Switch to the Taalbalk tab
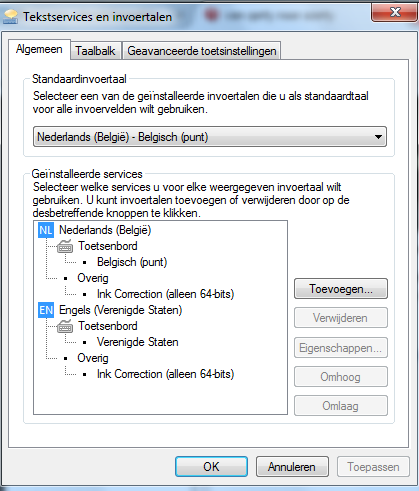The height and width of the screenshot is (491, 419). point(95,51)
